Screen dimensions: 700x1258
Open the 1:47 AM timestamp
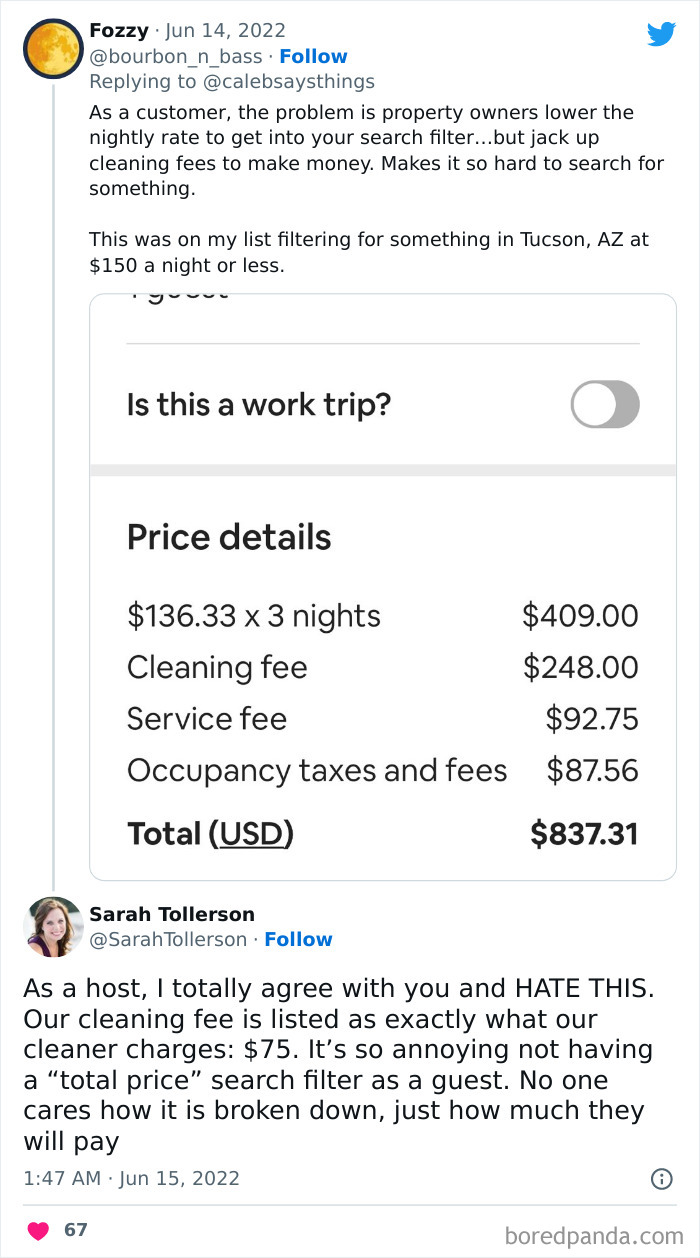pos(62,1178)
